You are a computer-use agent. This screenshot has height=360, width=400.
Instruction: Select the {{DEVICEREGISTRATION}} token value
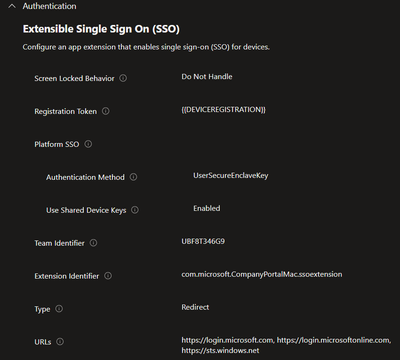pos(223,110)
